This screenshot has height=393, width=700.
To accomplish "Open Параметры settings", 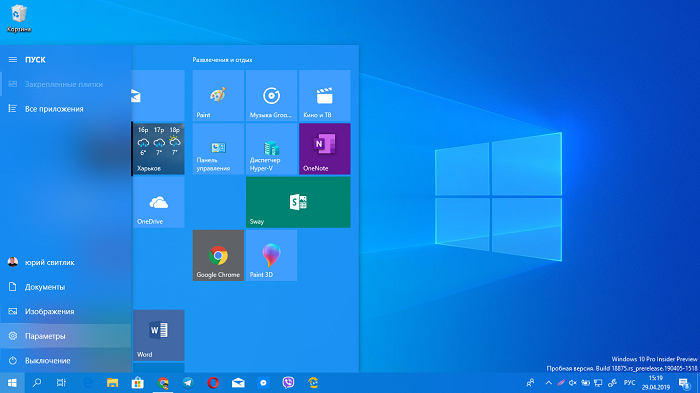I will click(66, 336).
